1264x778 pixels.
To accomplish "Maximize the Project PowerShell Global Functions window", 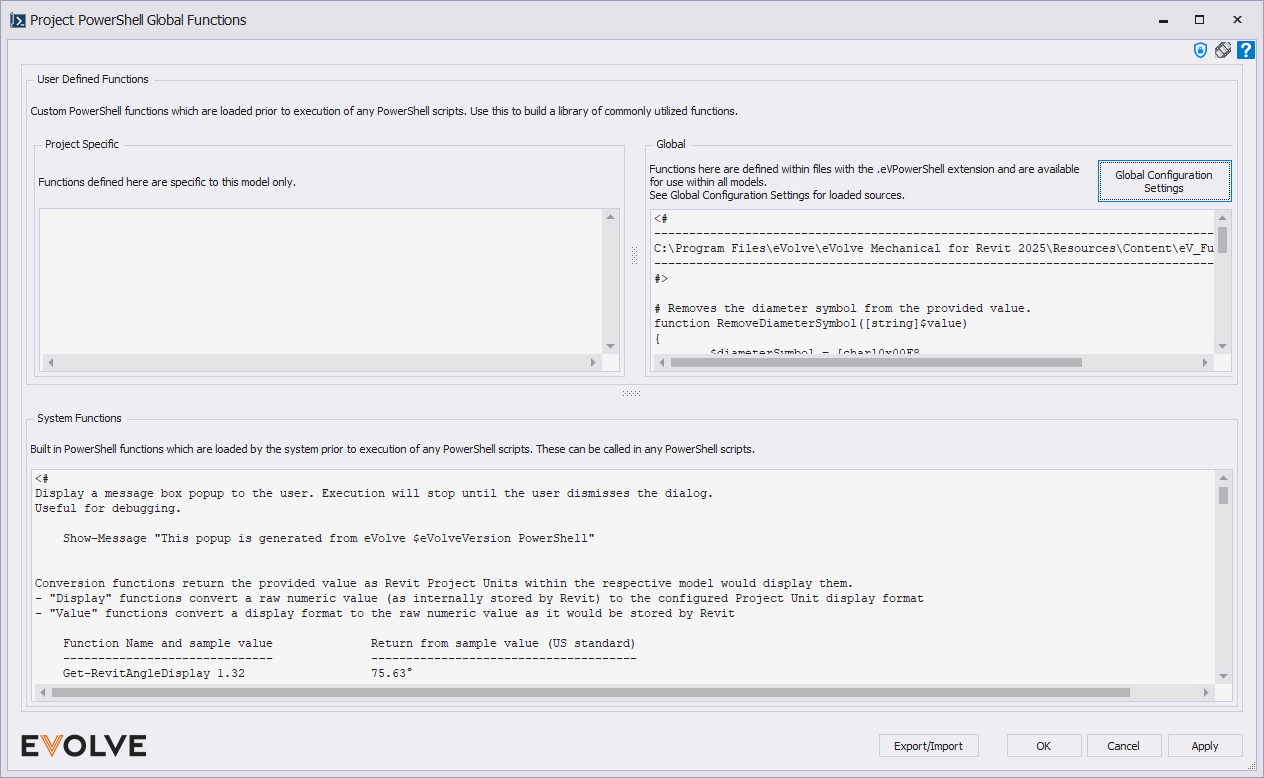I will click(1199, 20).
